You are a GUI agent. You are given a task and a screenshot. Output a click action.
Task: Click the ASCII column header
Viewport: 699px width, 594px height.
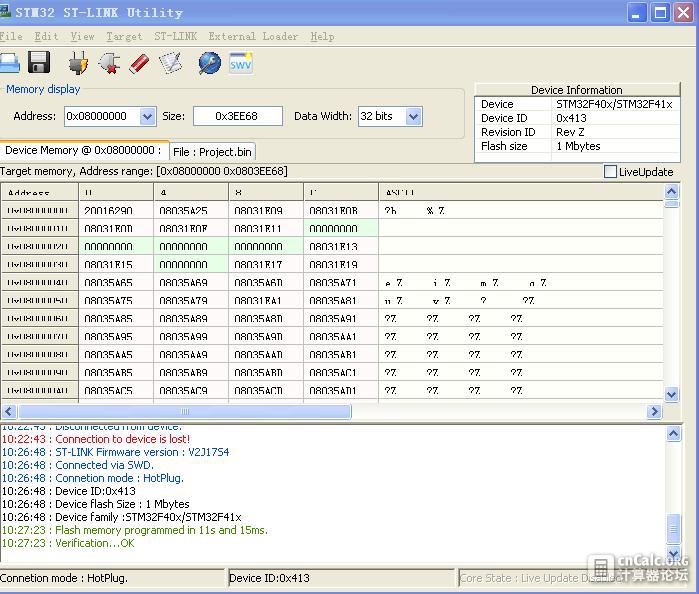coord(521,192)
